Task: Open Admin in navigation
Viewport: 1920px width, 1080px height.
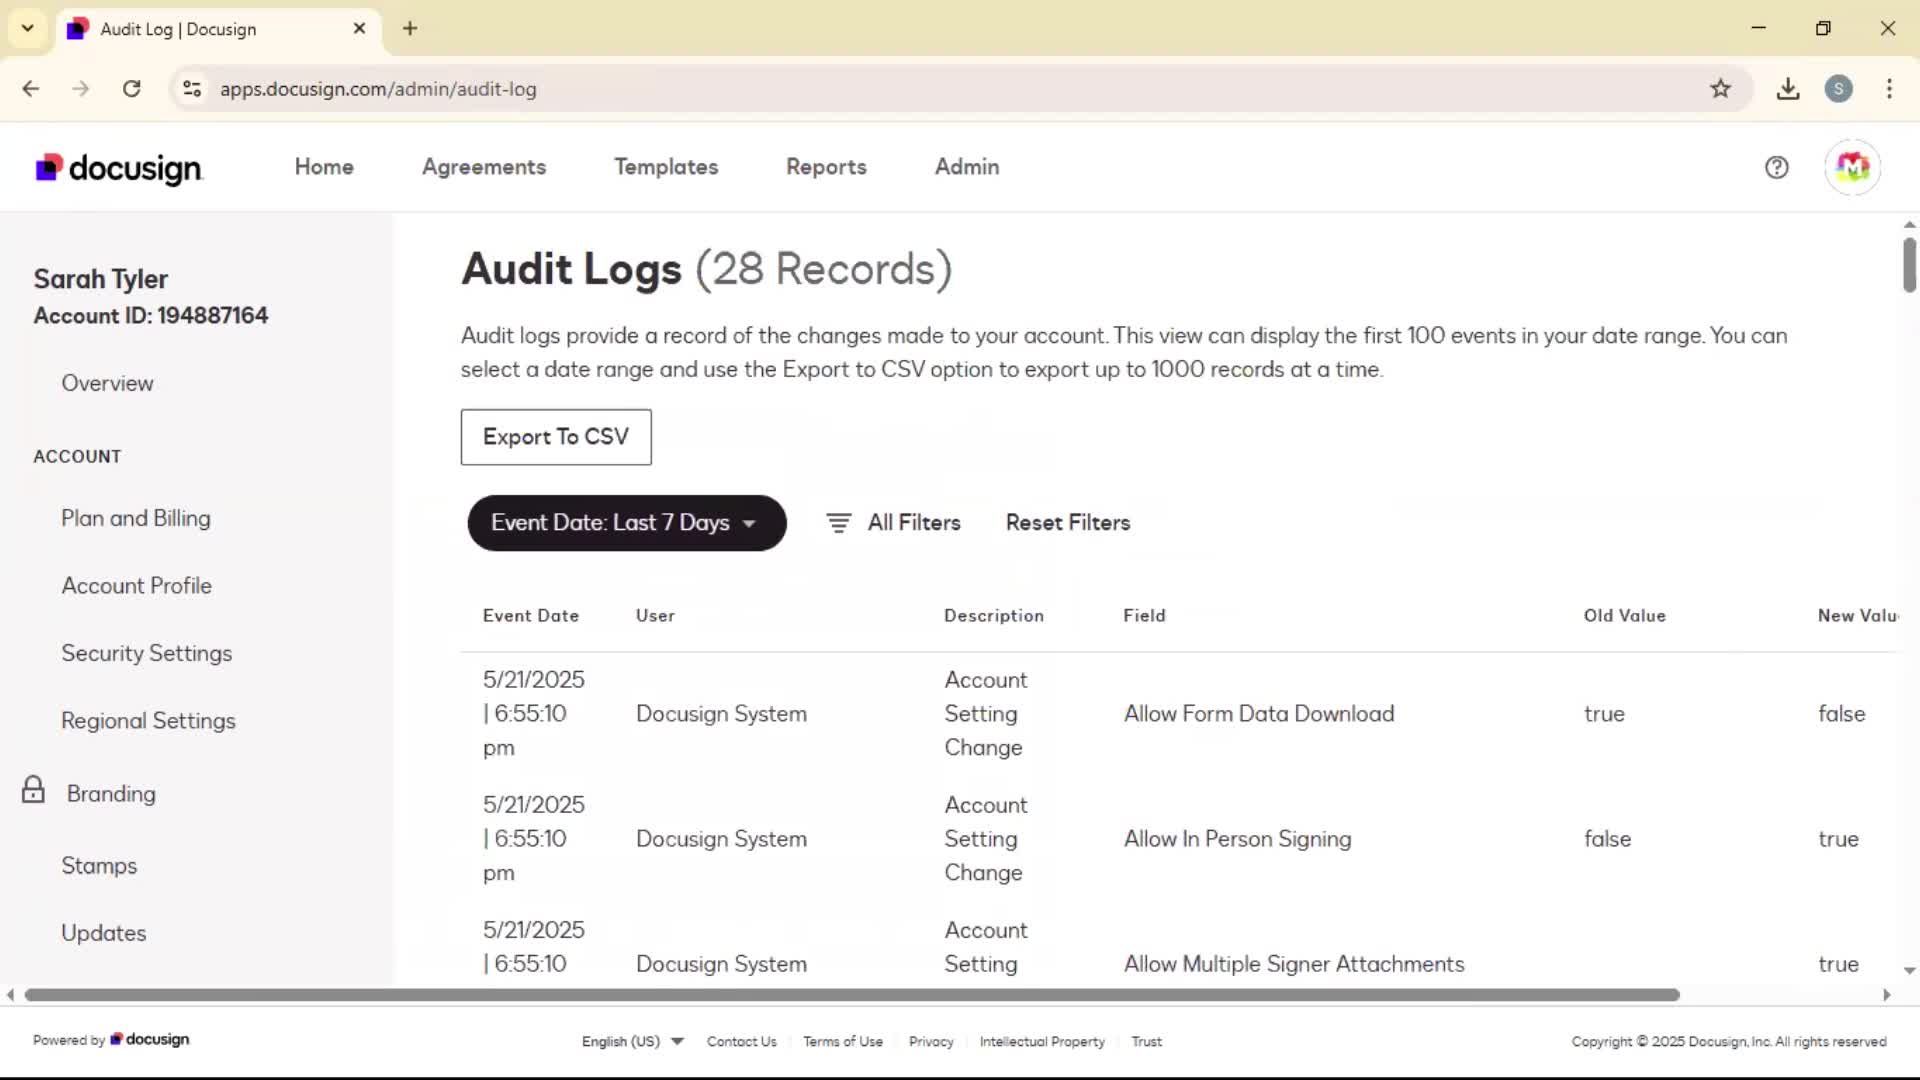Action: (967, 167)
